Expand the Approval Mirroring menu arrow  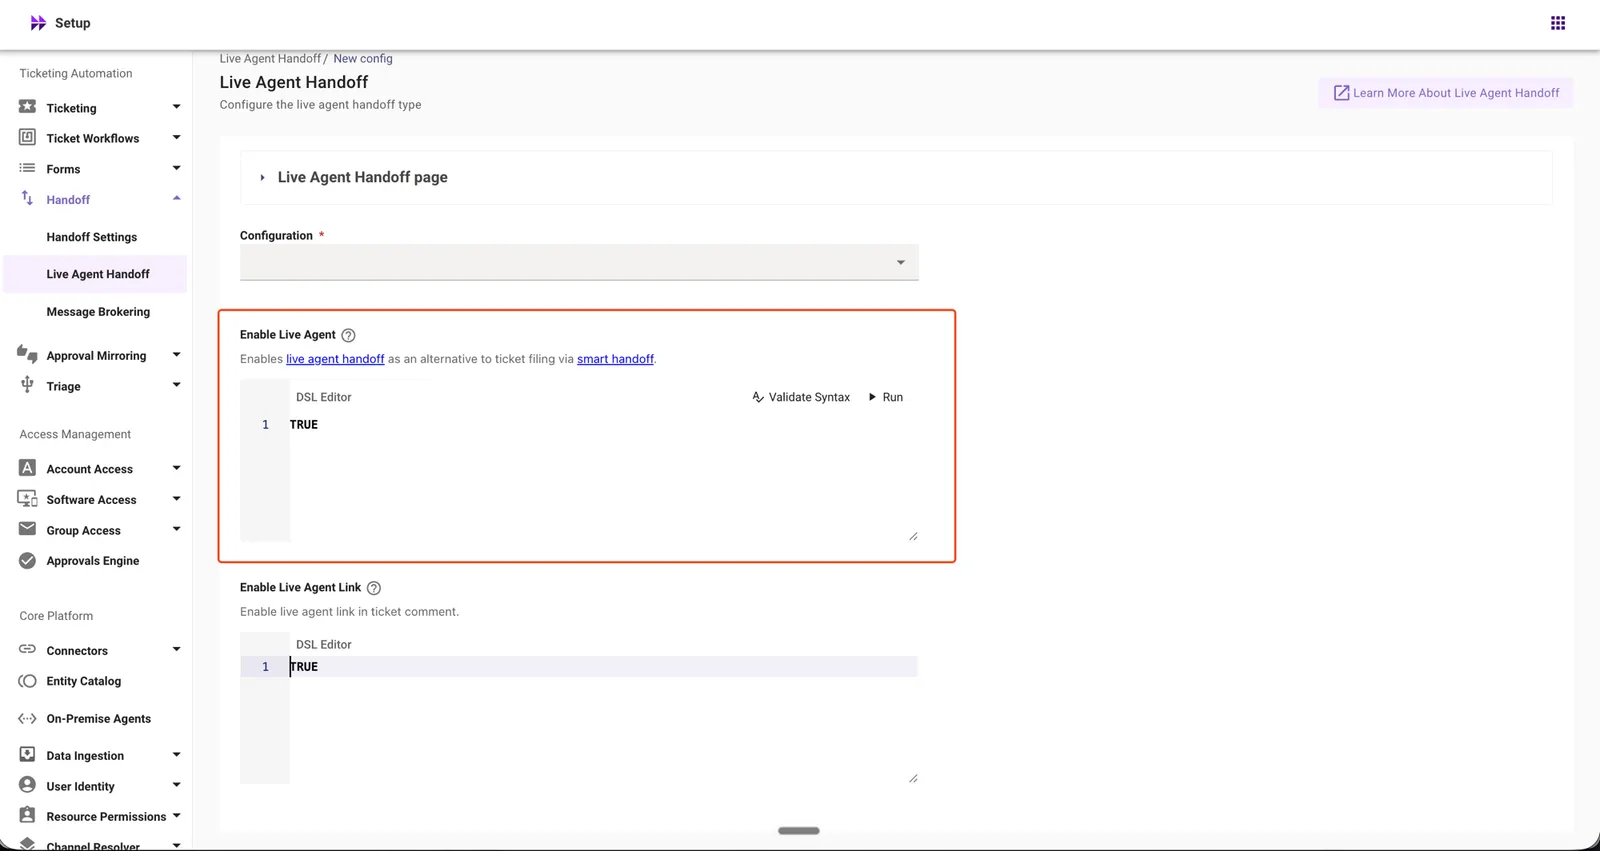pyautogui.click(x=176, y=355)
